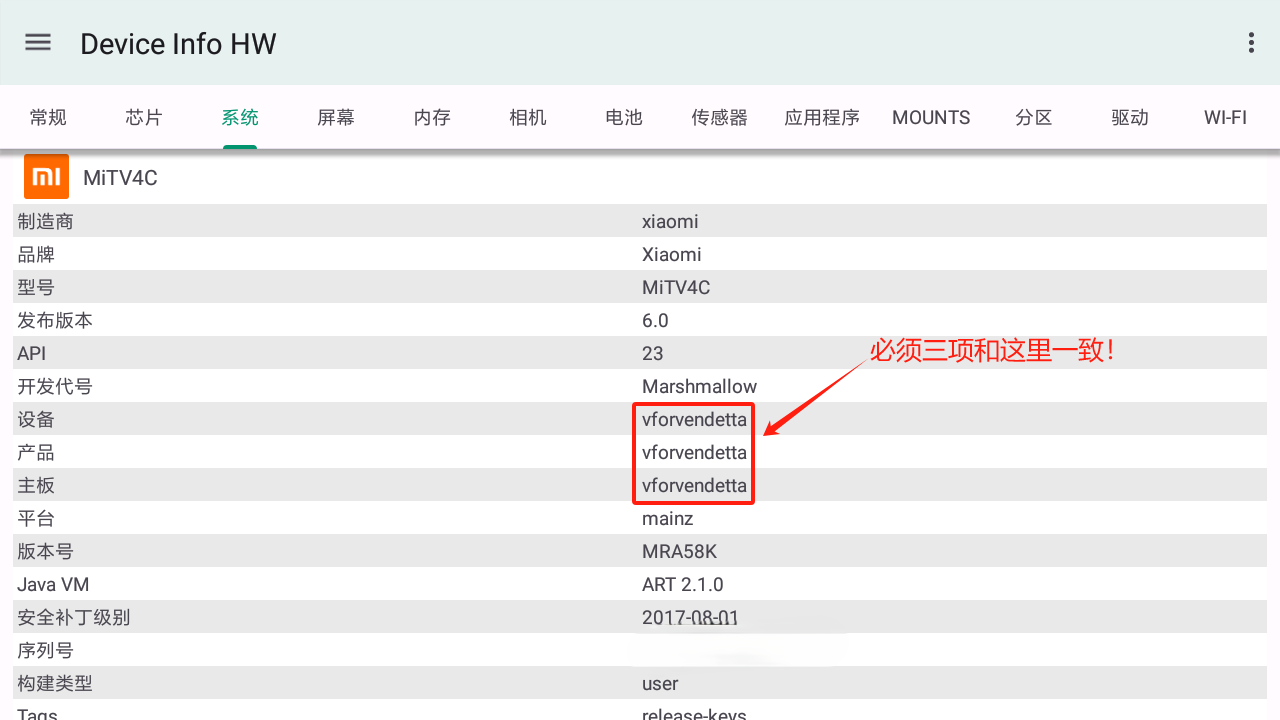Open the MOUNTS tab
The width and height of the screenshot is (1280, 720).
click(931, 117)
